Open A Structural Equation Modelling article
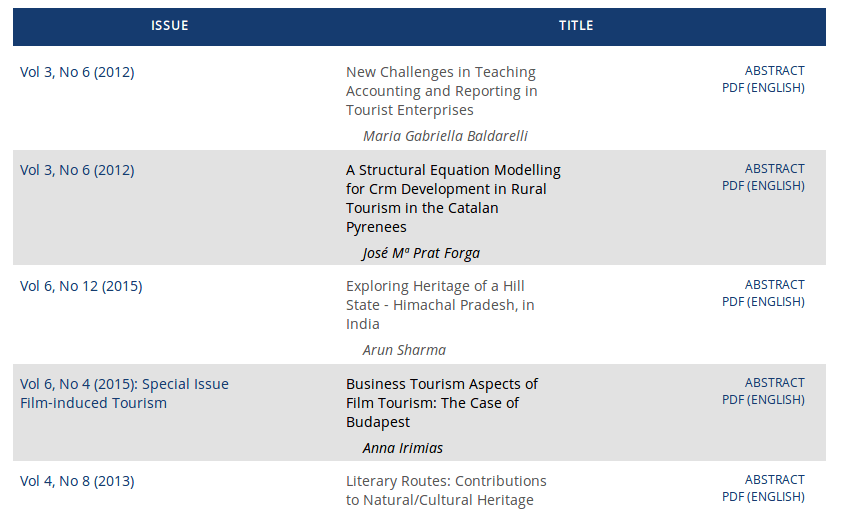 point(453,198)
